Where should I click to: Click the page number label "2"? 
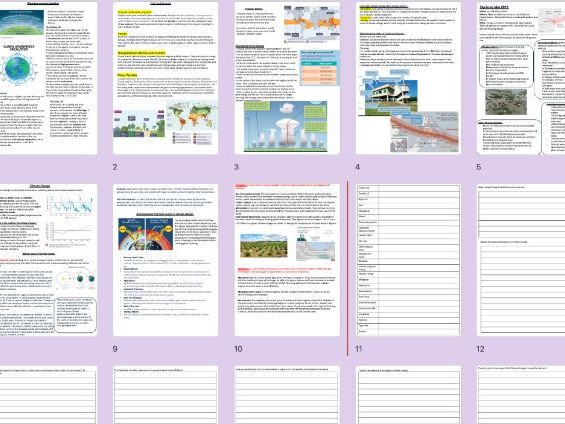coord(115,167)
